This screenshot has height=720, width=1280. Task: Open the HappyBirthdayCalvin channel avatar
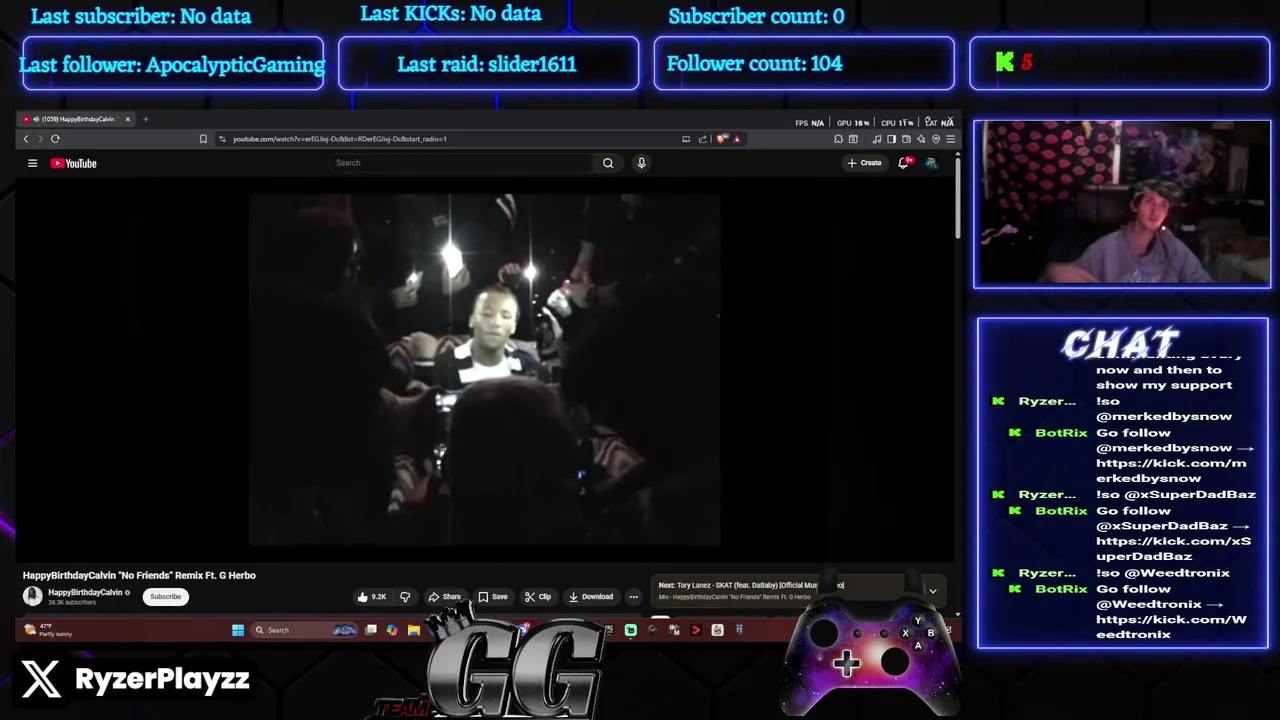click(x=33, y=596)
